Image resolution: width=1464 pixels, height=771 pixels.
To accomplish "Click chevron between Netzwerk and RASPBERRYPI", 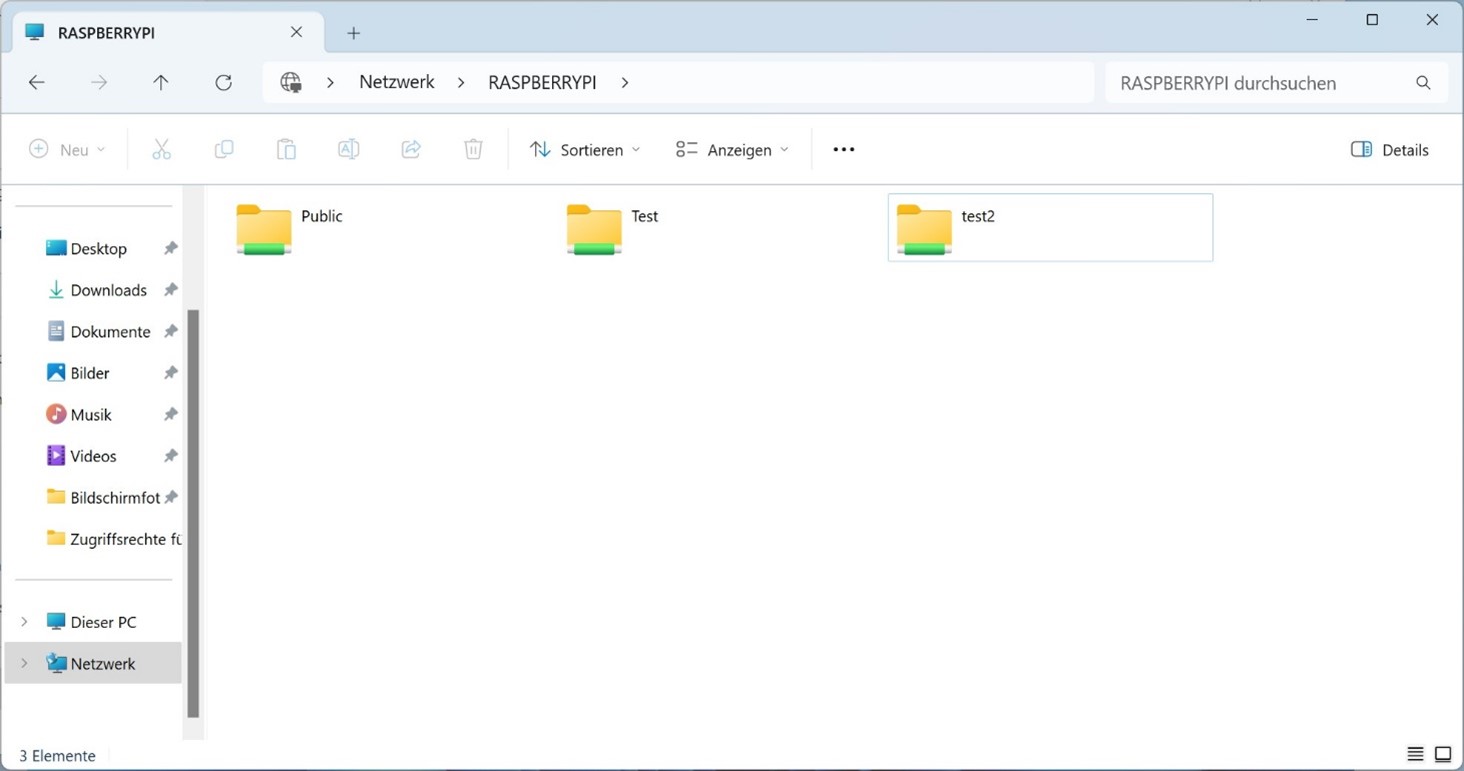I will tap(461, 83).
